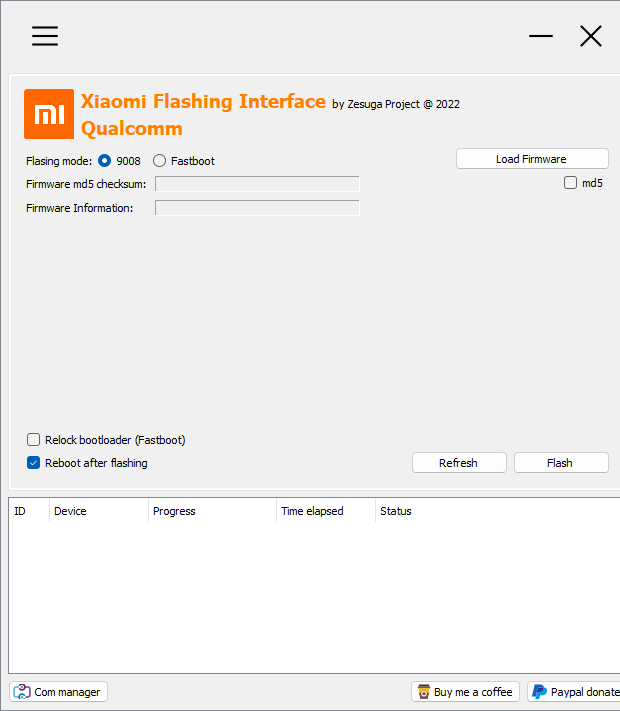Enable the md5 checkbox
620x711 pixels.
click(x=570, y=183)
